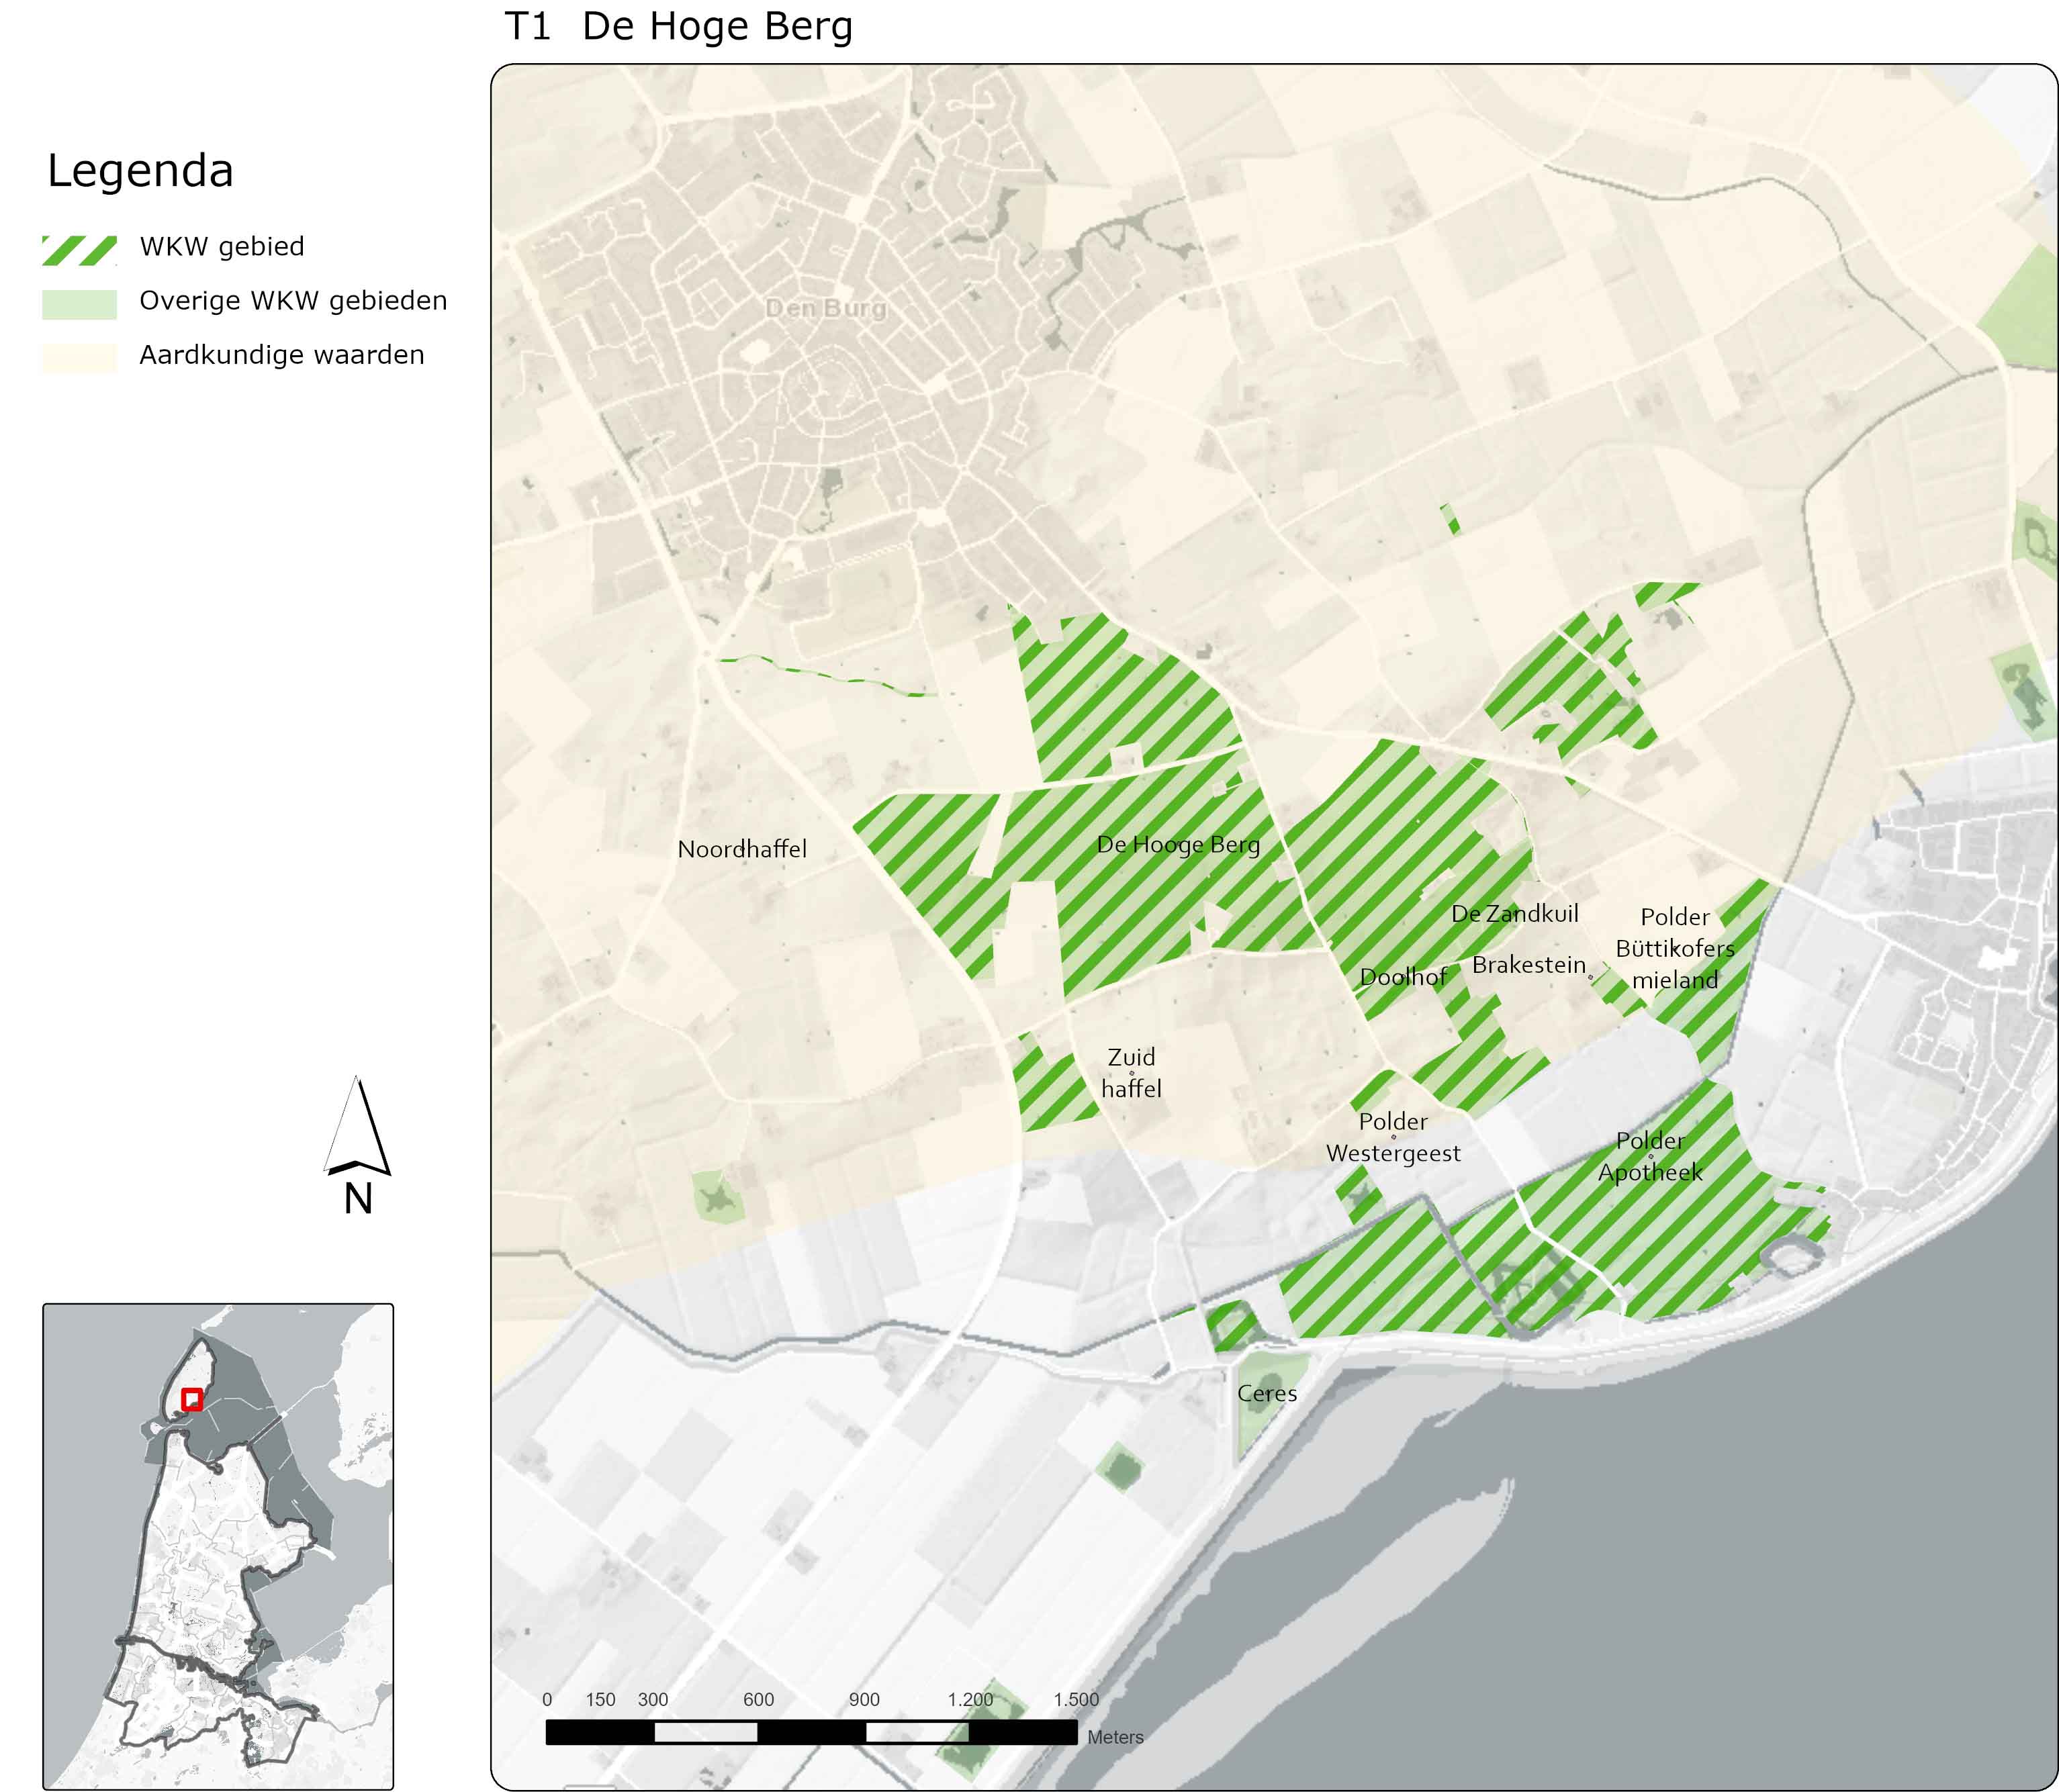Click the Aardkundige waarden legend swatch
The width and height of the screenshot is (2059, 1792).
tap(79, 358)
